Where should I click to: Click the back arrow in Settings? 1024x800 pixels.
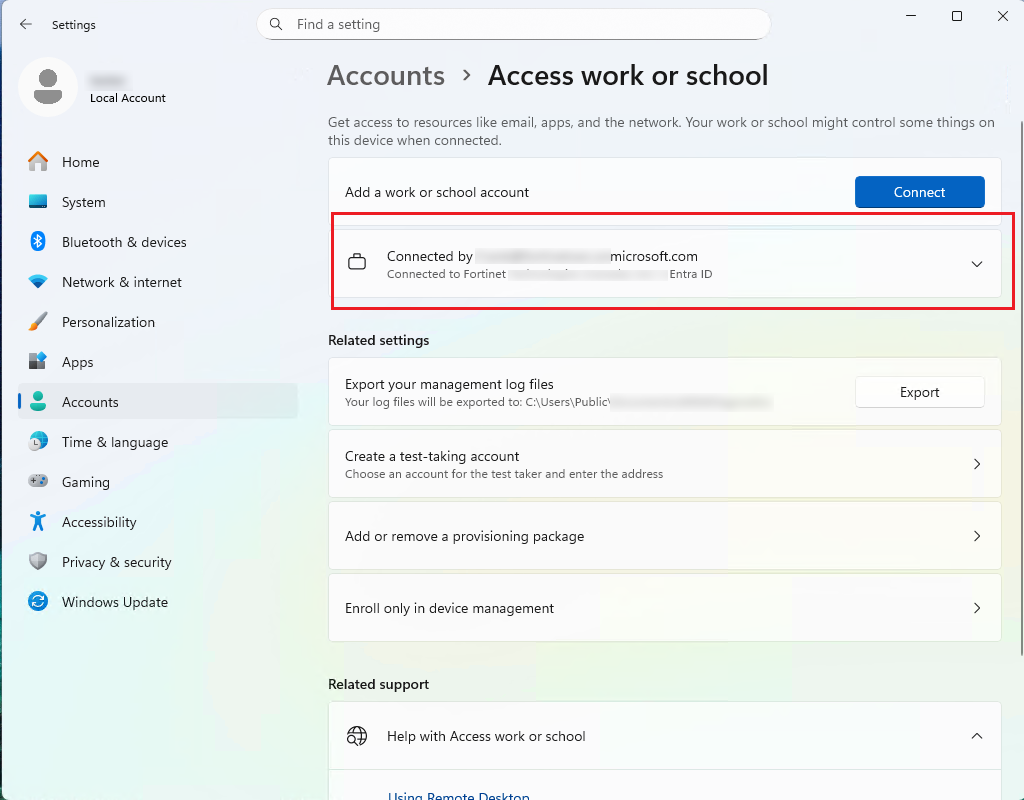pos(26,24)
